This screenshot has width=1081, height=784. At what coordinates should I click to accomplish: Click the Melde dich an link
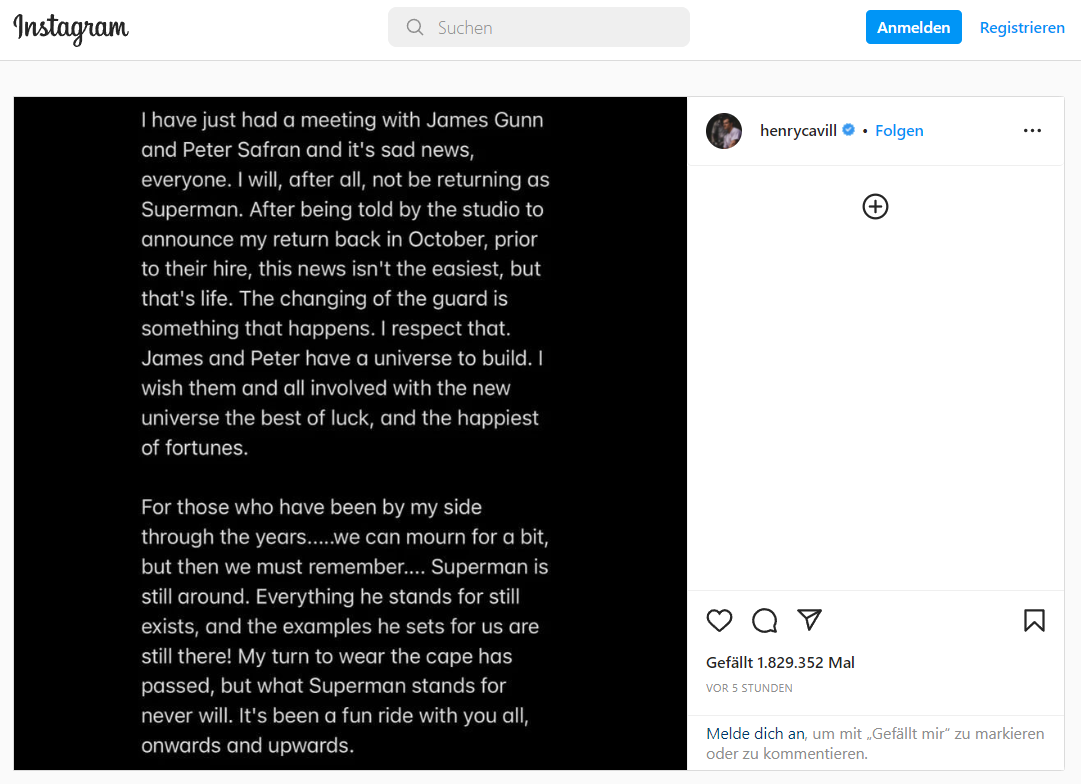(756, 734)
